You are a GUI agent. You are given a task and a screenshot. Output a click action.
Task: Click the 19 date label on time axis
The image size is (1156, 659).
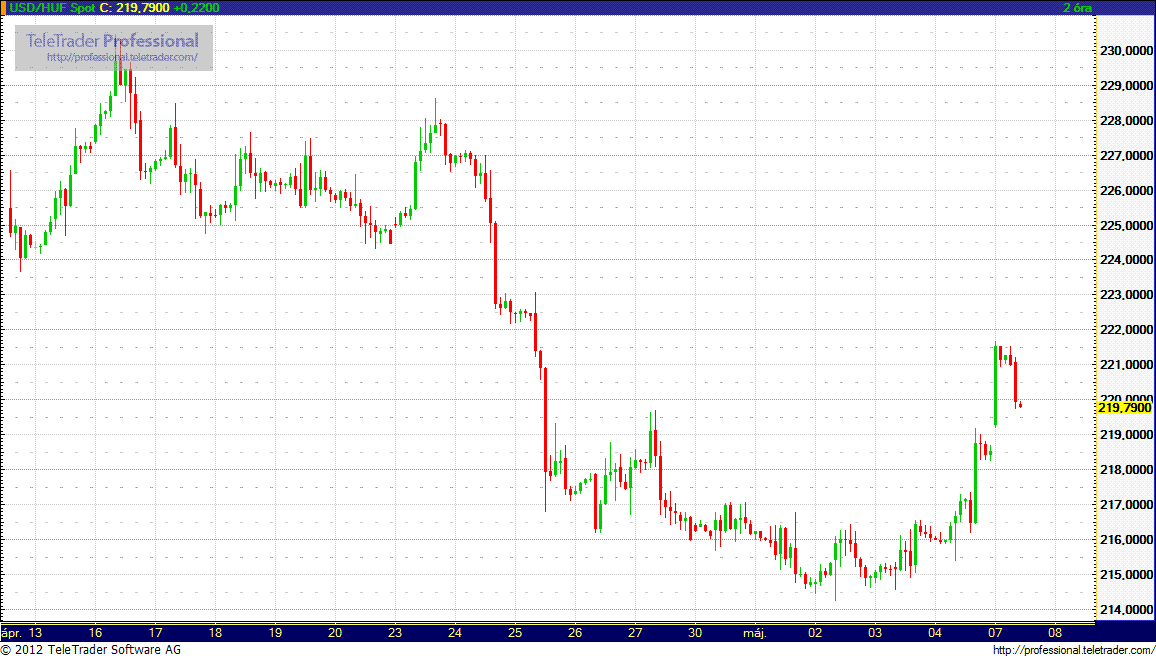[274, 632]
